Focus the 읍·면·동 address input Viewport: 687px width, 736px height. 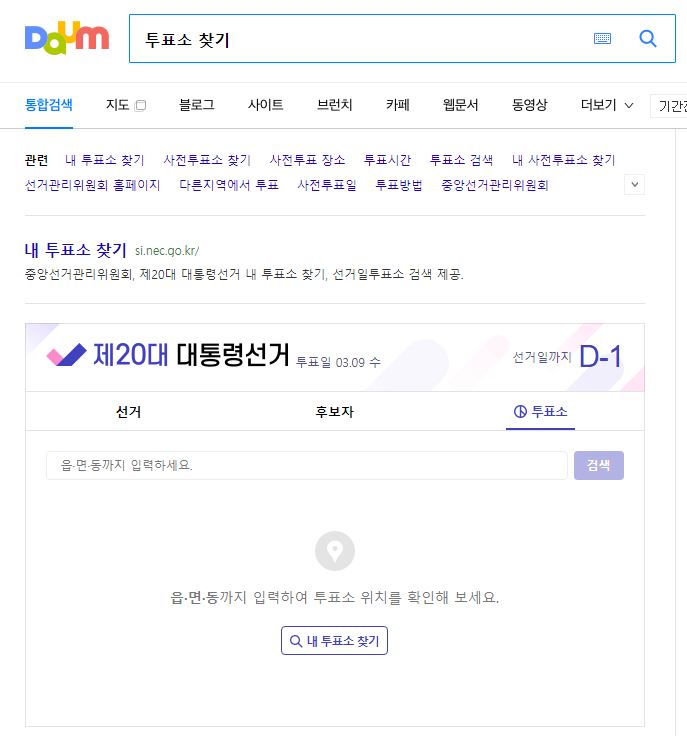tap(307, 465)
